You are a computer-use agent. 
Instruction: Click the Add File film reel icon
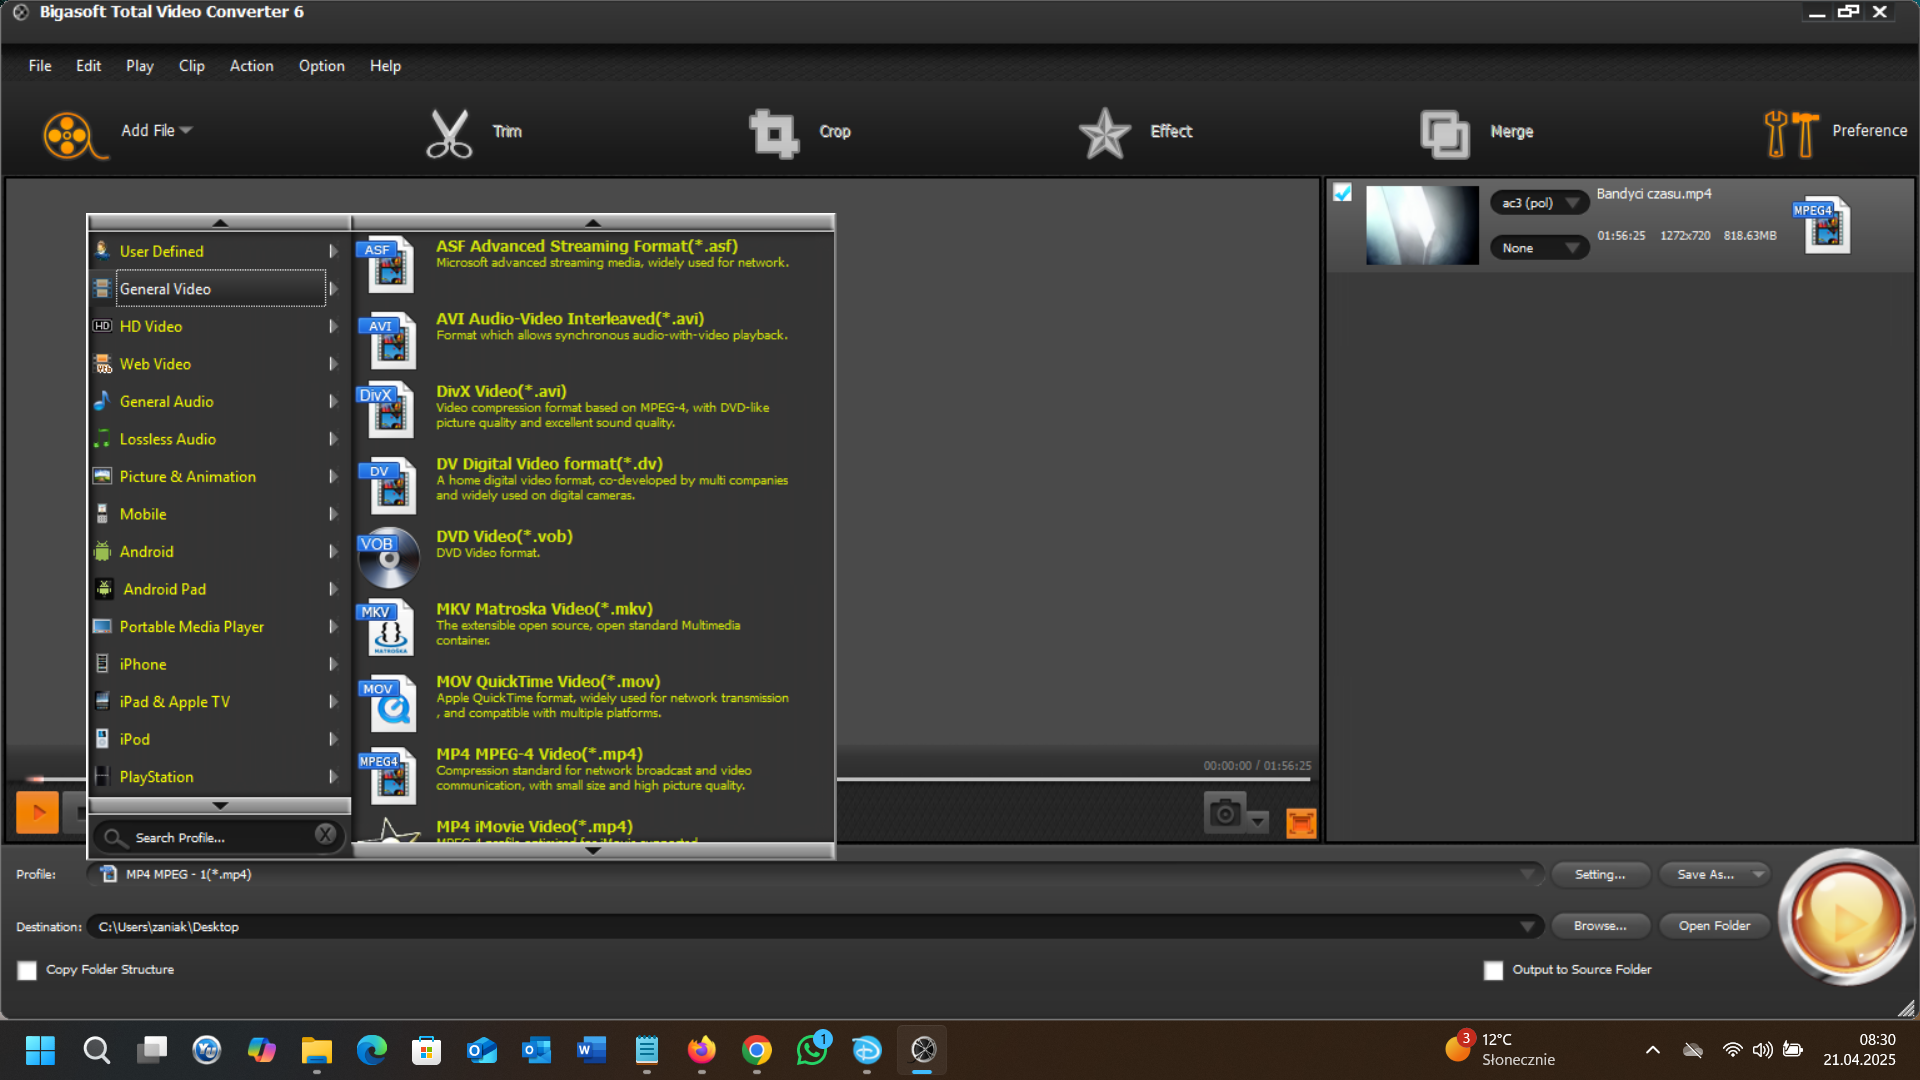(x=73, y=135)
